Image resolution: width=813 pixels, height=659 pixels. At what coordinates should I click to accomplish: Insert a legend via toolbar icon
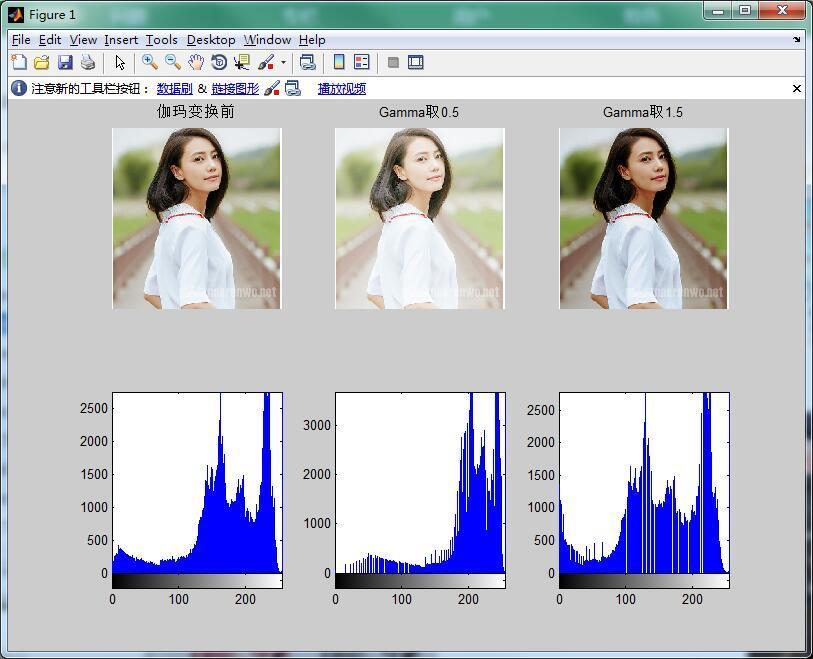tap(362, 63)
